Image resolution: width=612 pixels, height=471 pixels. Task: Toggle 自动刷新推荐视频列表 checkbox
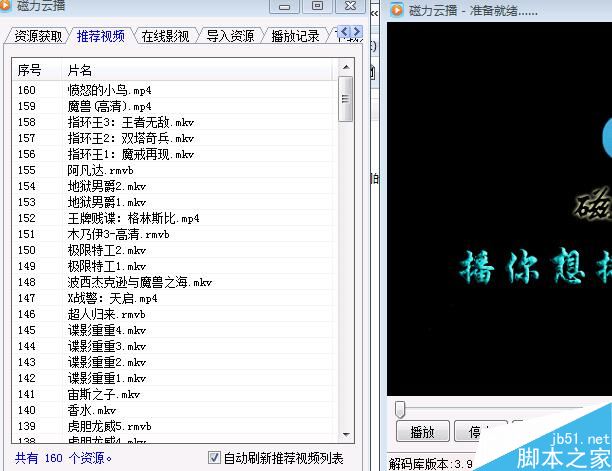(x=214, y=457)
